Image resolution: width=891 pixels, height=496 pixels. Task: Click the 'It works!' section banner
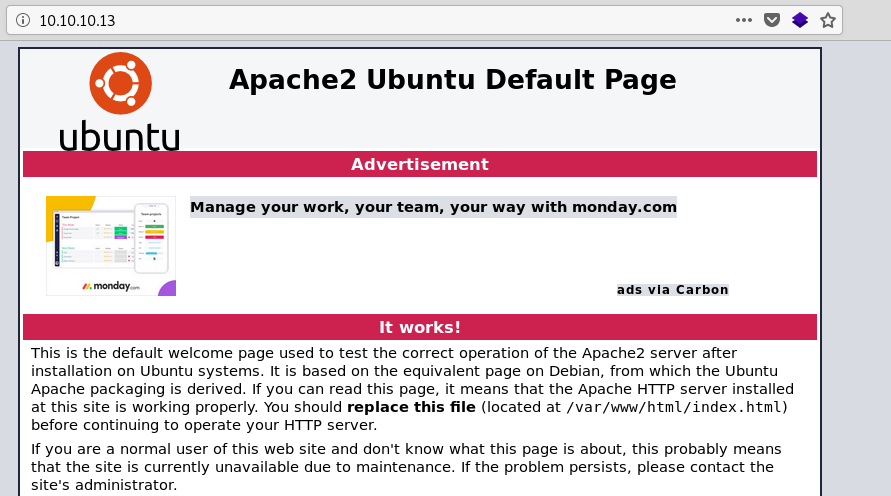pos(420,327)
